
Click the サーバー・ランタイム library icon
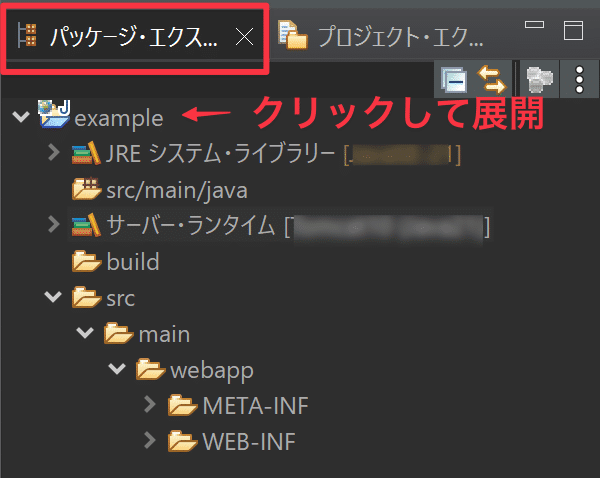pos(86,226)
